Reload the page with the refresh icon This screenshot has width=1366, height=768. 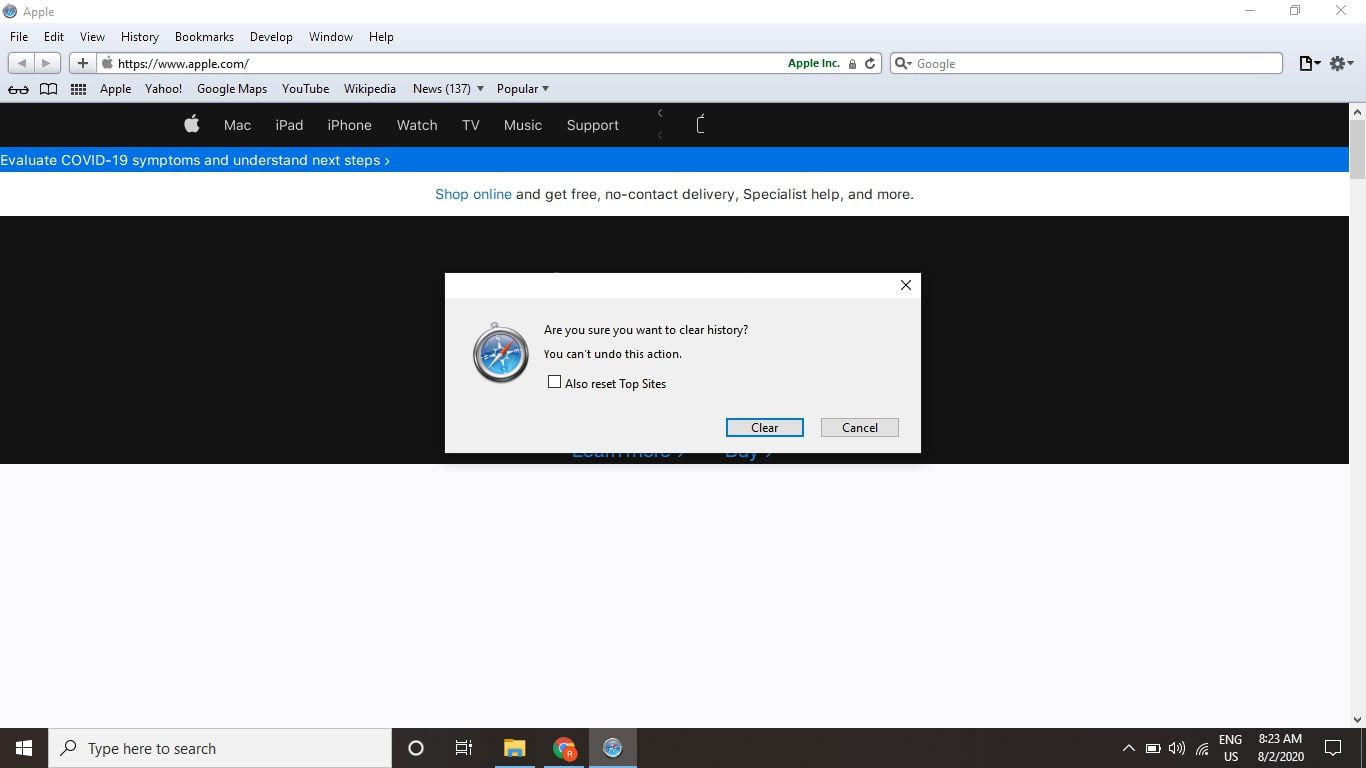[x=870, y=63]
